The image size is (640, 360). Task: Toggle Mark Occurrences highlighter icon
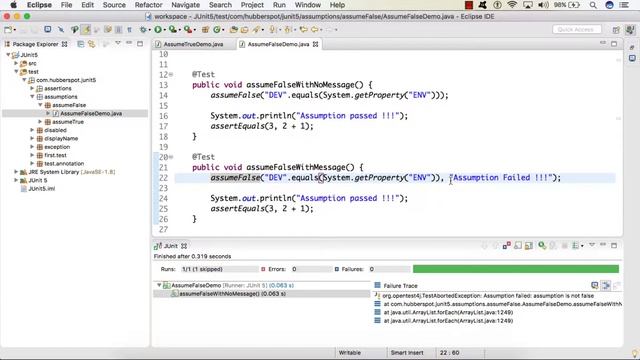[86, 29]
